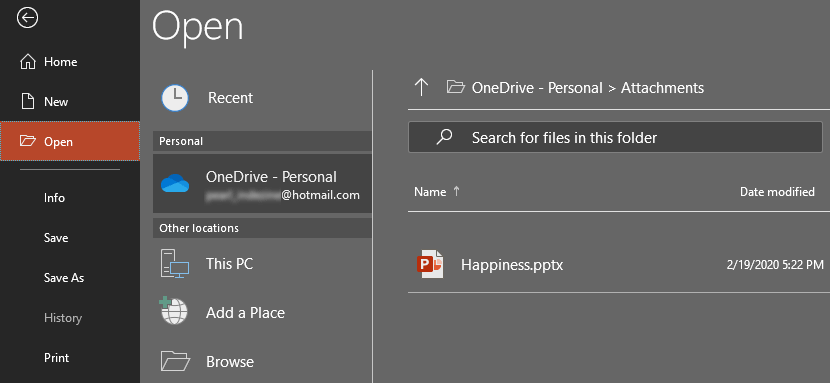
Task: Click the 2/19/2020 5:22 PM date
Action: (775, 264)
